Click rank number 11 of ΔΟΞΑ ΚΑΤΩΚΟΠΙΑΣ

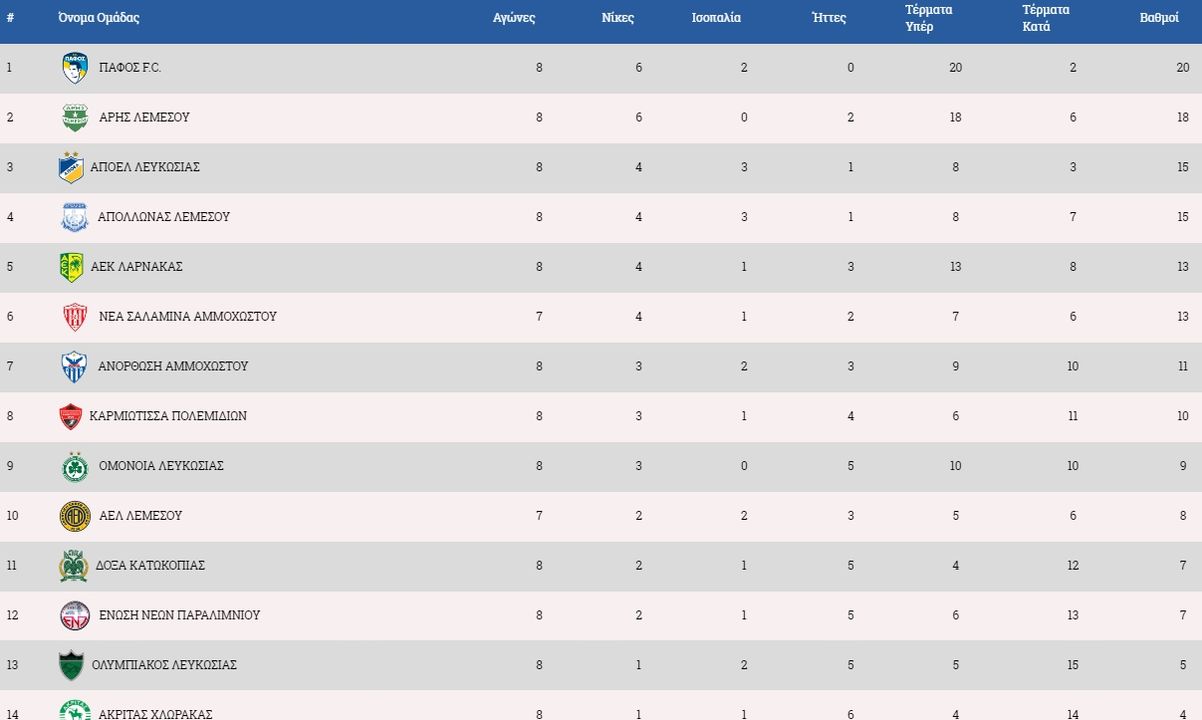pos(11,566)
